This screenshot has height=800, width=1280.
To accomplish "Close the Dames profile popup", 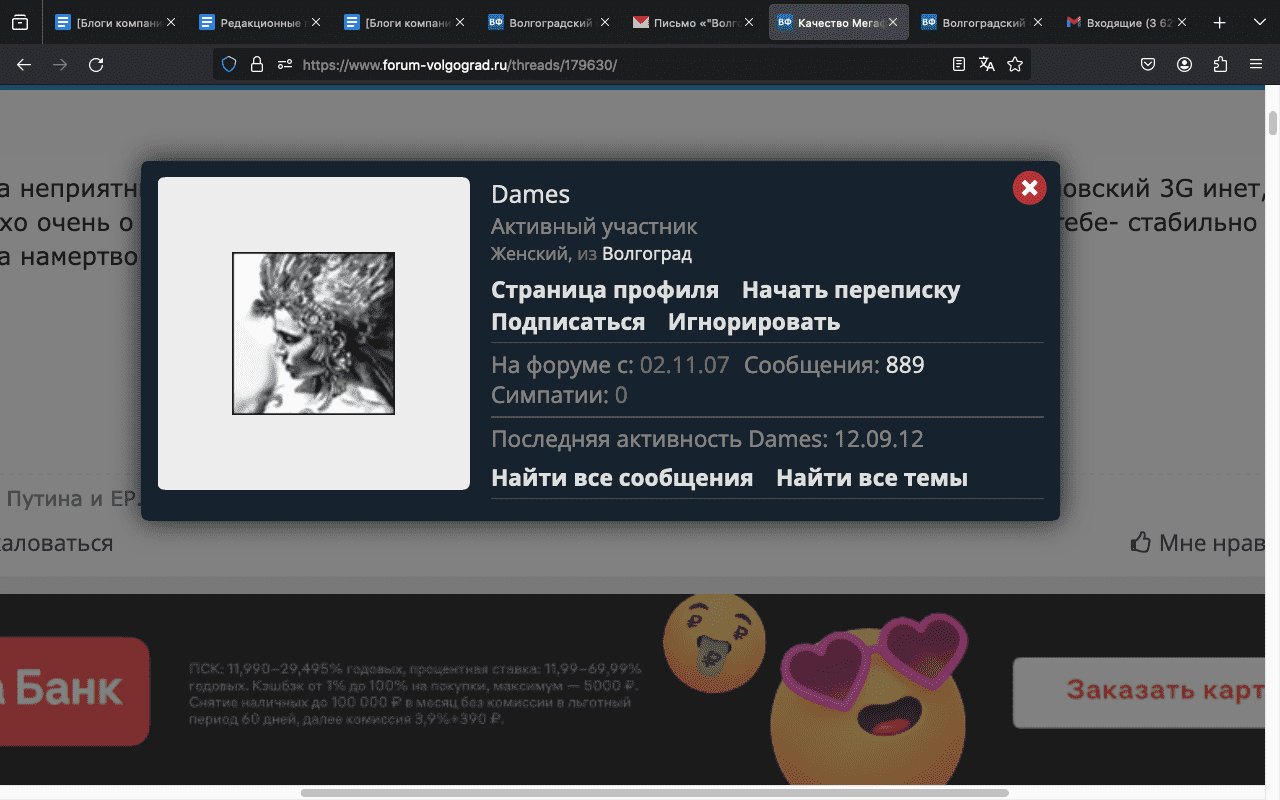I will tap(1029, 188).
